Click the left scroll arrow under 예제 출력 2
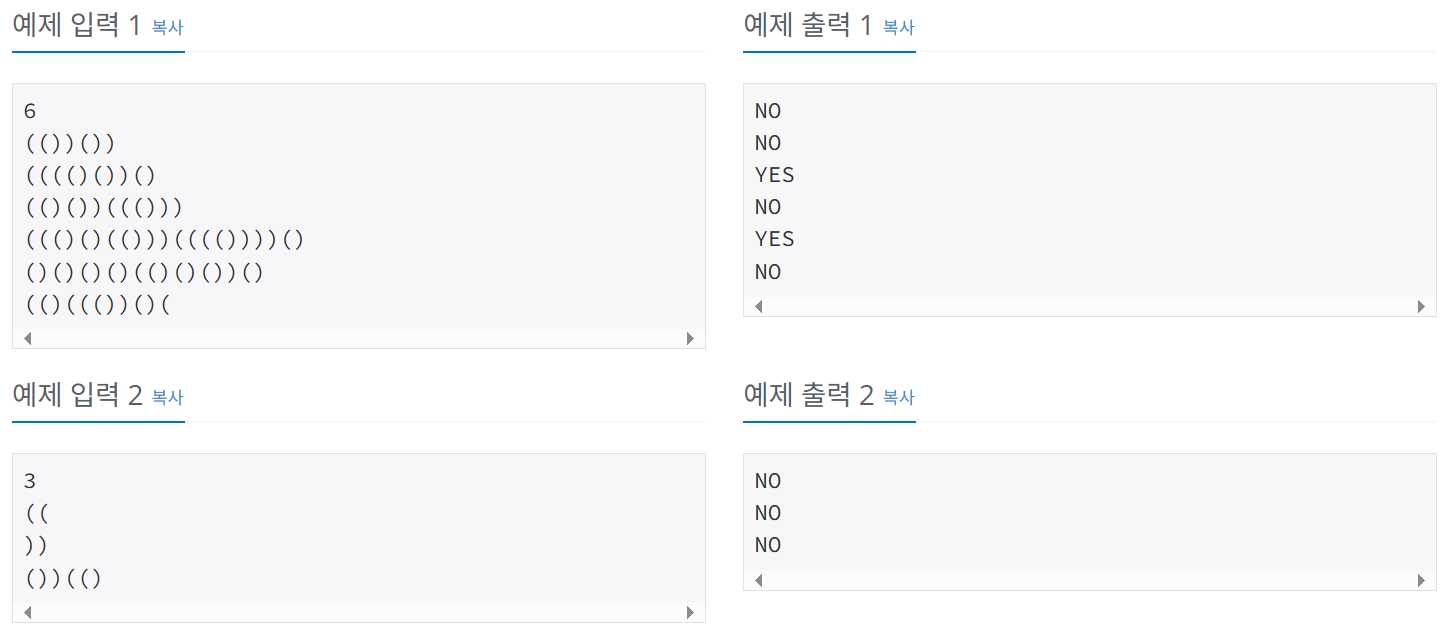This screenshot has height=636, width=1454. point(757,579)
